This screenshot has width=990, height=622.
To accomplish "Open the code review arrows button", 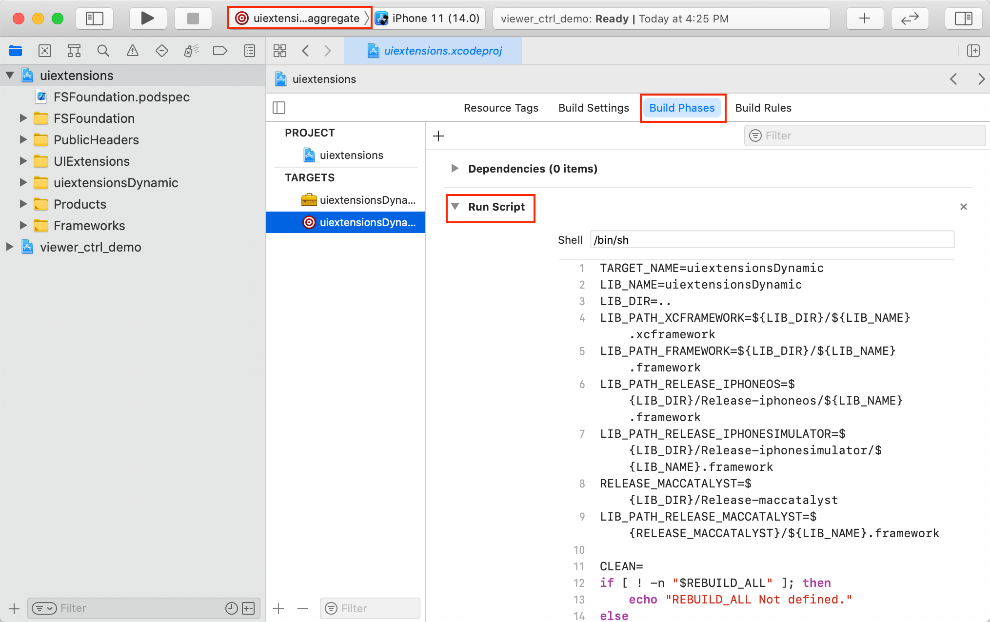I will pyautogui.click(x=909, y=18).
